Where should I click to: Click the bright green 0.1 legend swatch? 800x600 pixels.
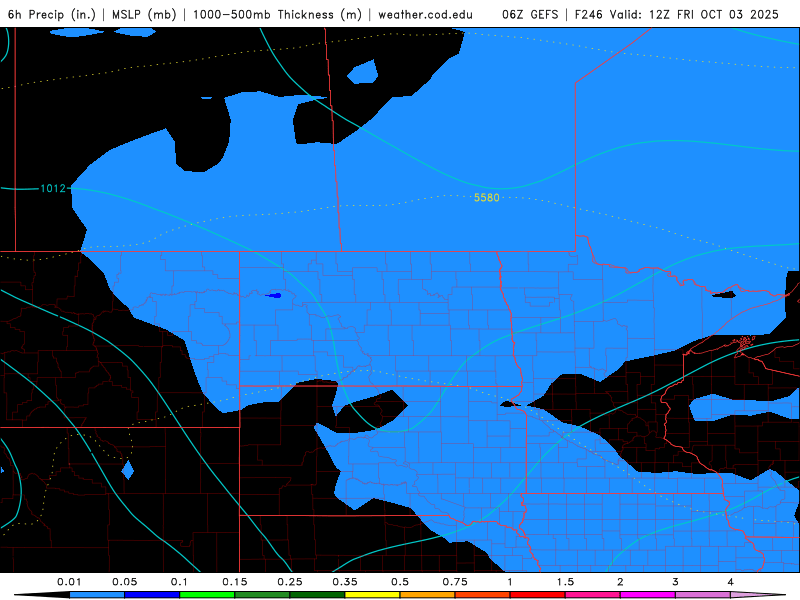click(207, 595)
